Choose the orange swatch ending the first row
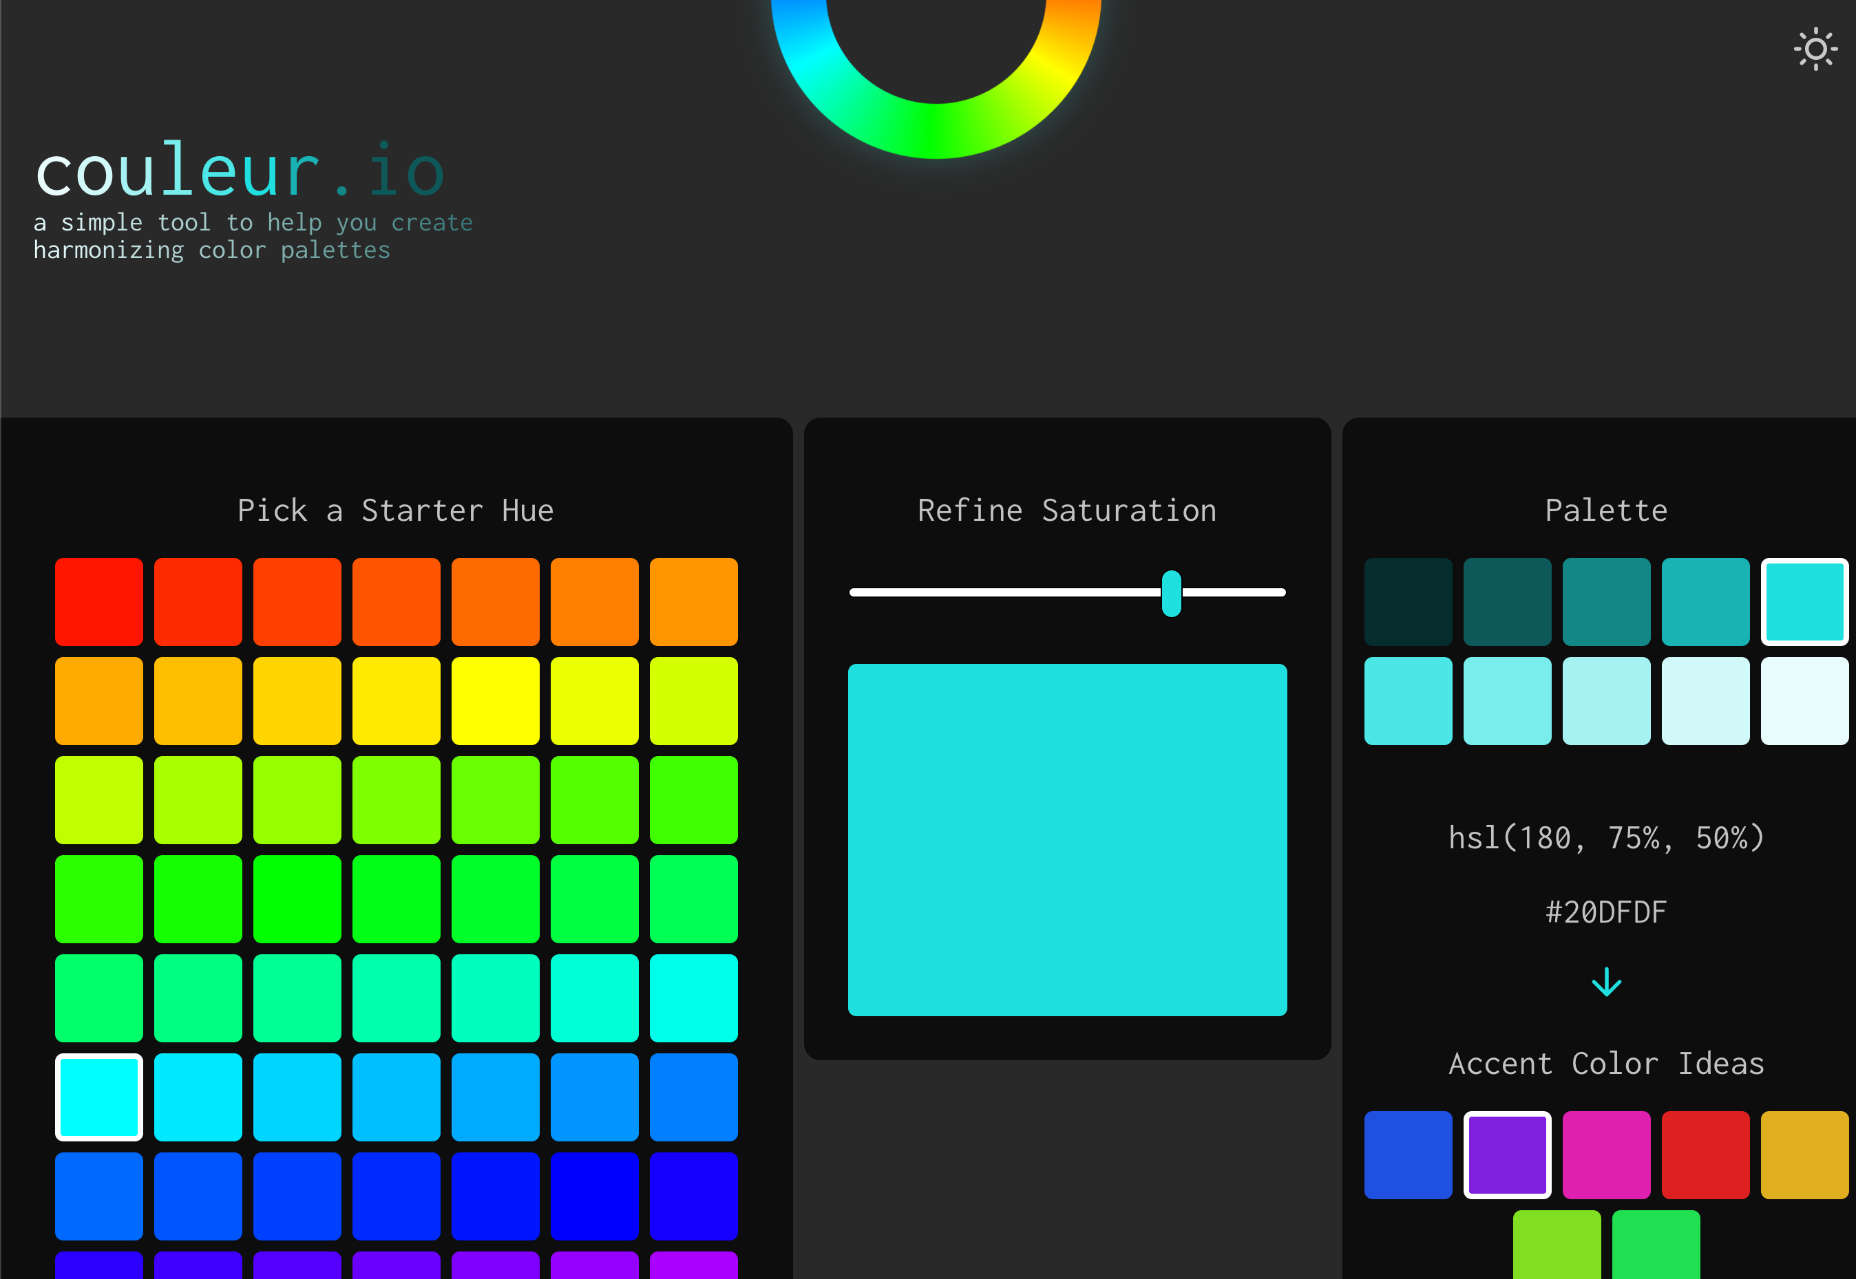1856x1279 pixels. point(694,602)
